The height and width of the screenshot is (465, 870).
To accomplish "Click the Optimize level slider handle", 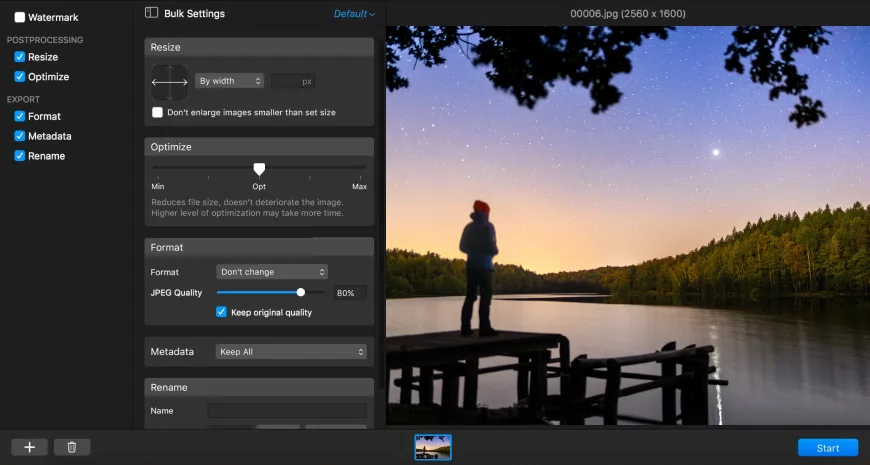I will click(259, 169).
